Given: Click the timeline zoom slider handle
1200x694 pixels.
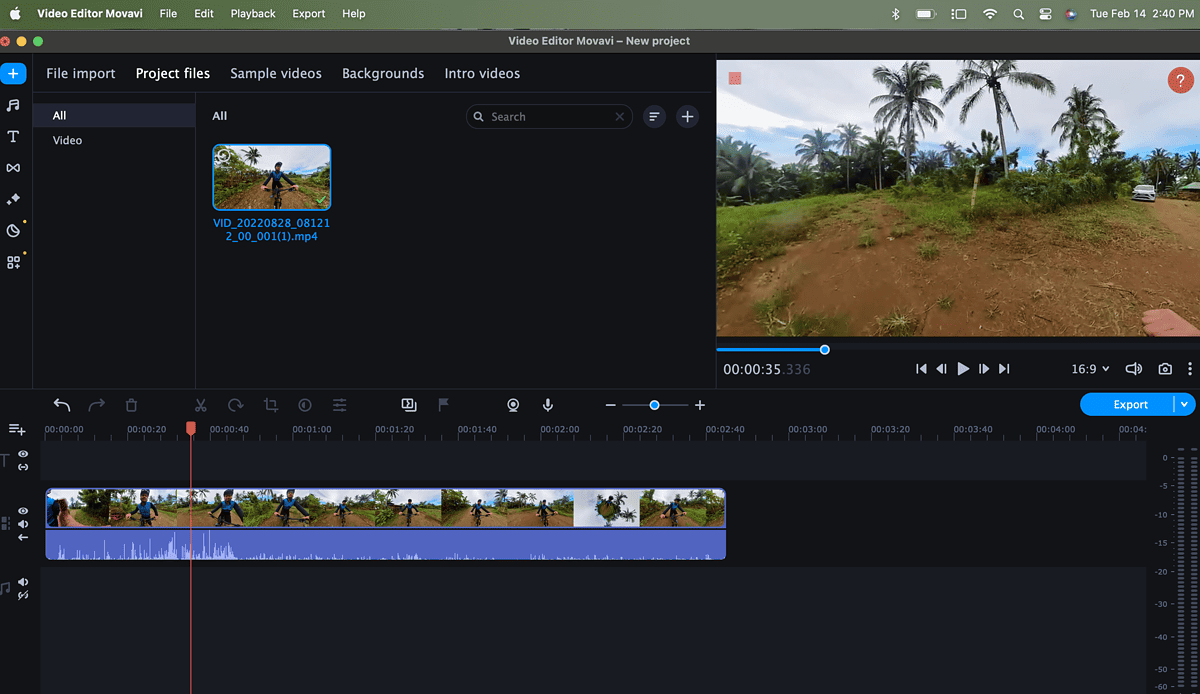Looking at the screenshot, I should pyautogui.click(x=654, y=405).
